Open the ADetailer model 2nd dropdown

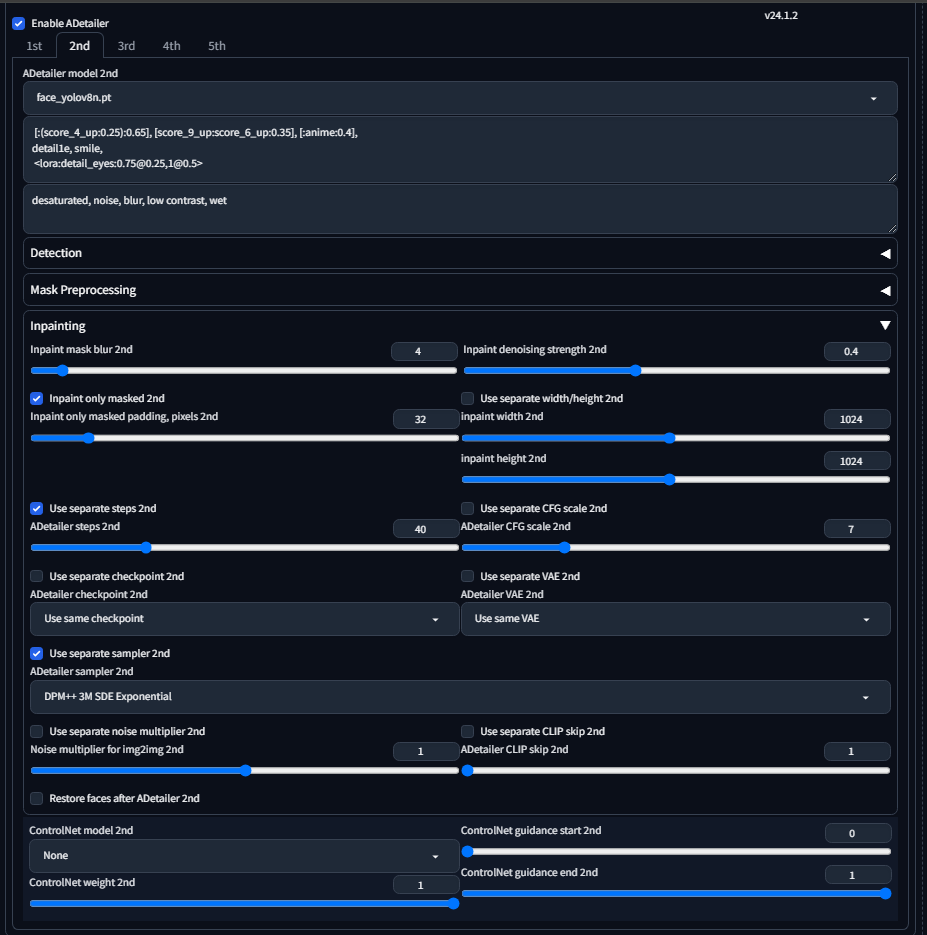[x=460, y=98]
